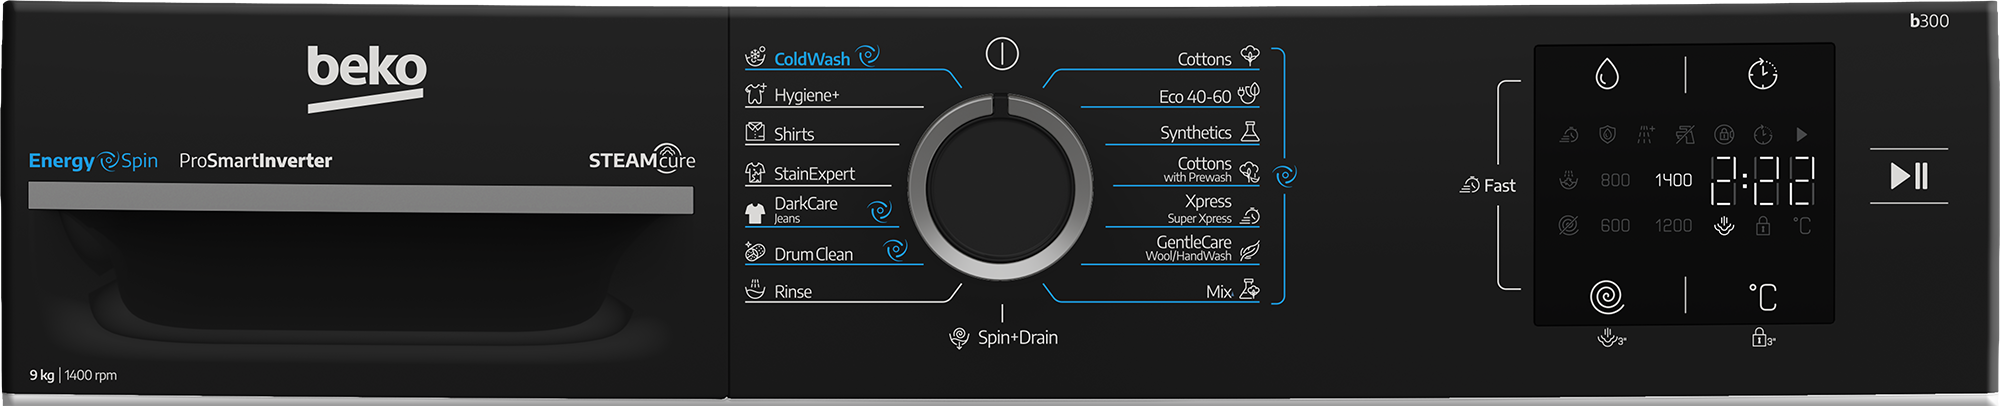Tap the 1400 spin speed value

tap(1673, 180)
